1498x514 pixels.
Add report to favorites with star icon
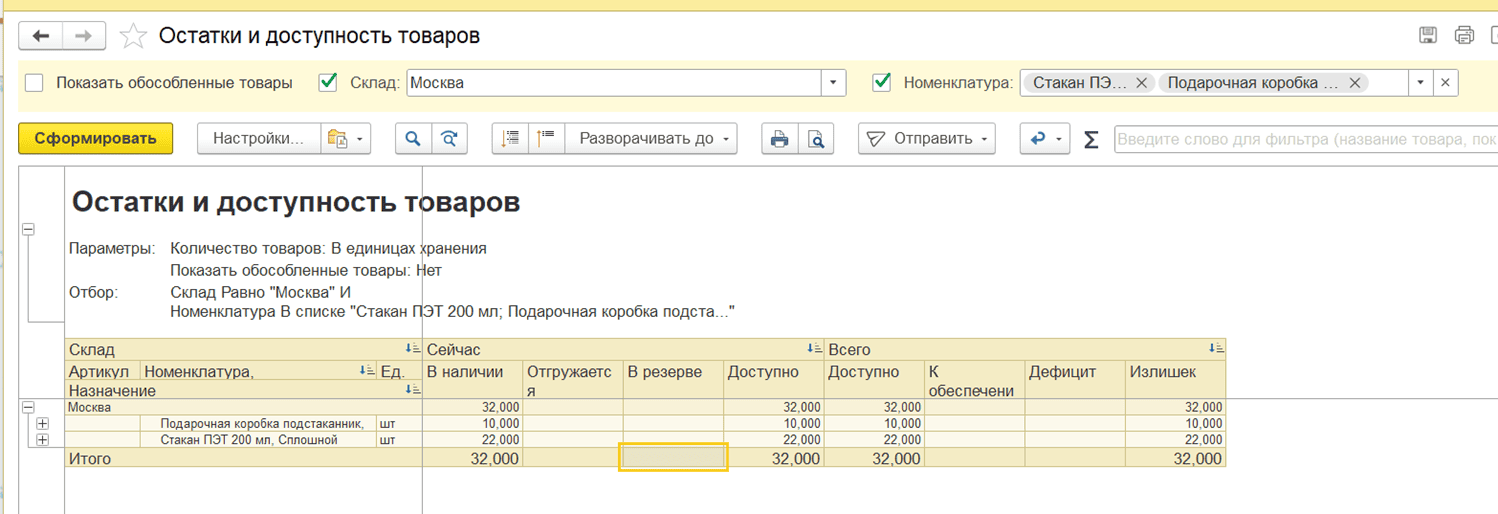[x=133, y=37]
